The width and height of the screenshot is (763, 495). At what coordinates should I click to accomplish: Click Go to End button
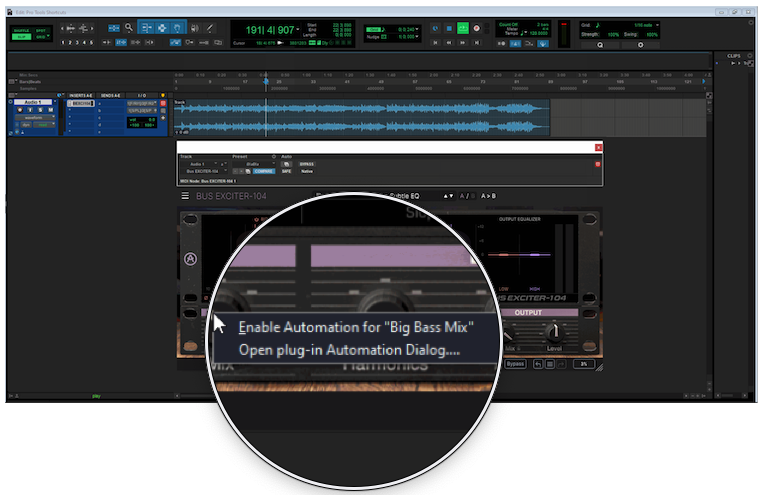477,43
